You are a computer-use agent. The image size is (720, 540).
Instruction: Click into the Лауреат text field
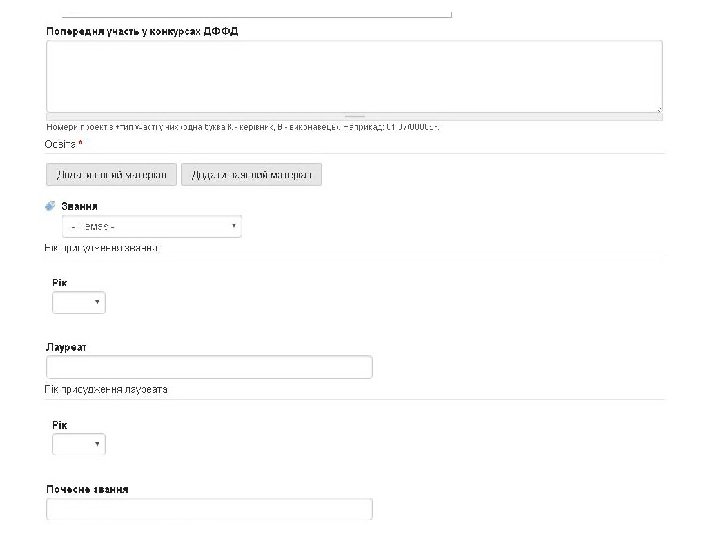[x=209, y=367]
